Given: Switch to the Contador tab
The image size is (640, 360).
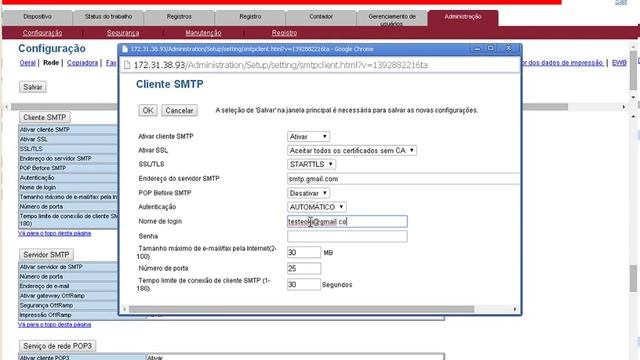Looking at the screenshot, I should point(321,17).
